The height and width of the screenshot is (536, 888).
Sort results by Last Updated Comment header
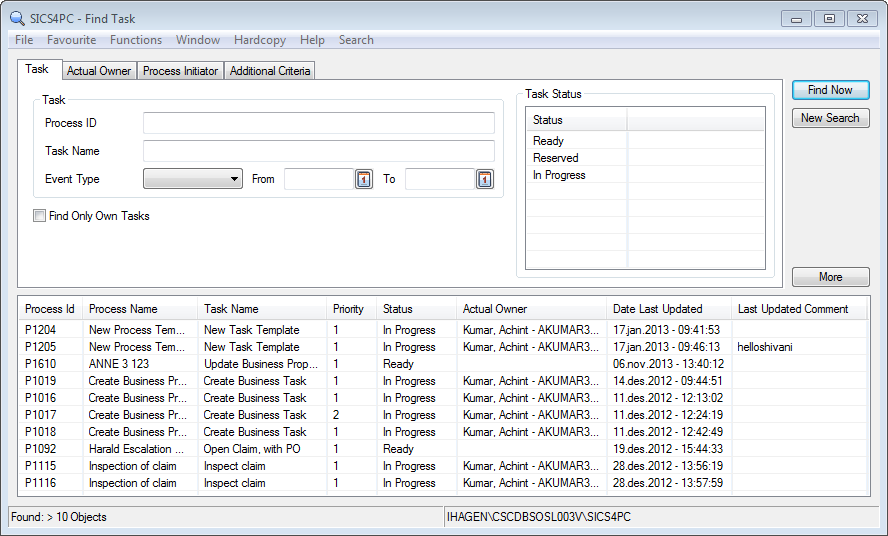coord(799,309)
